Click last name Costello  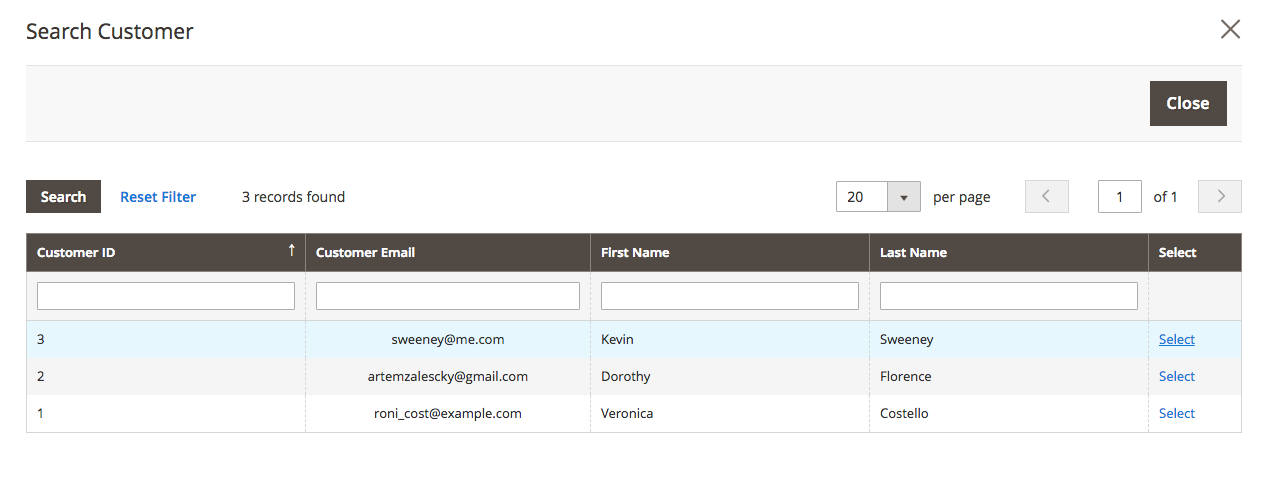point(904,413)
